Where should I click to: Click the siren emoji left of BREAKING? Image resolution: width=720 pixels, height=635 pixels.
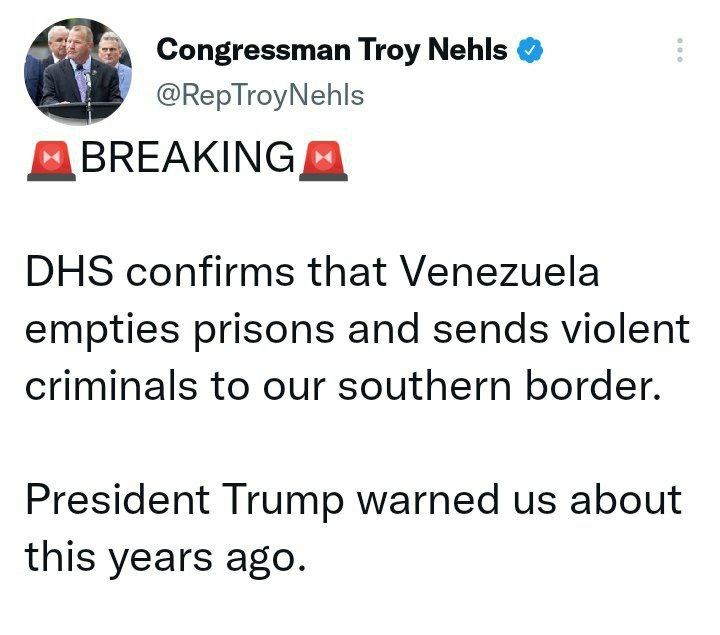click(x=51, y=161)
